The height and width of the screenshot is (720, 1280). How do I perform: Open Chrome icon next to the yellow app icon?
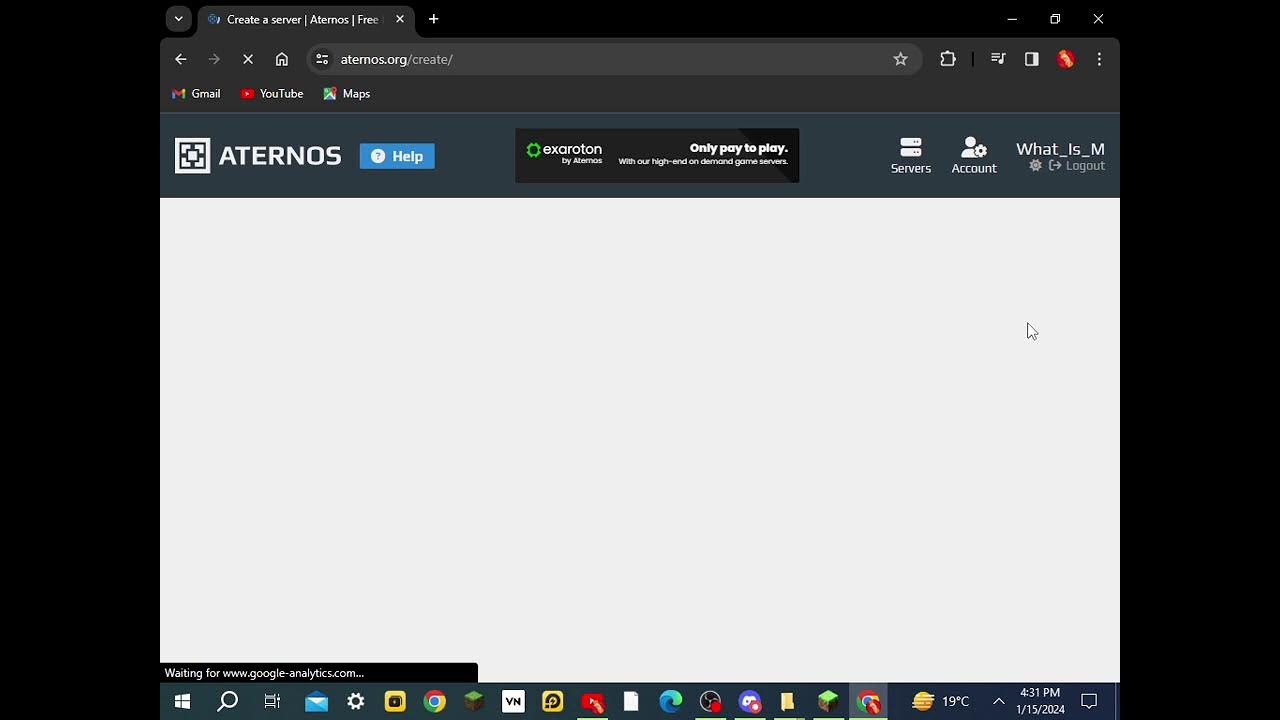point(434,702)
